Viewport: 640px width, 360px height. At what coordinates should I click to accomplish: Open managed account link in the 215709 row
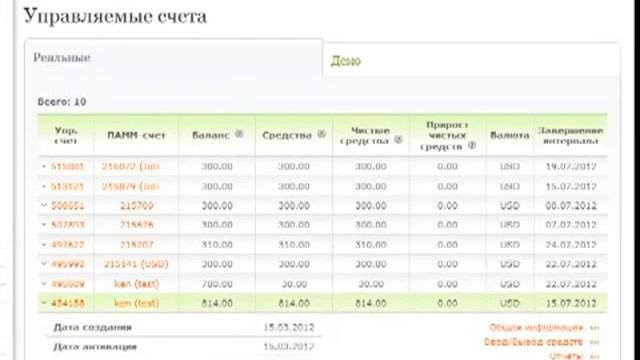pos(67,206)
